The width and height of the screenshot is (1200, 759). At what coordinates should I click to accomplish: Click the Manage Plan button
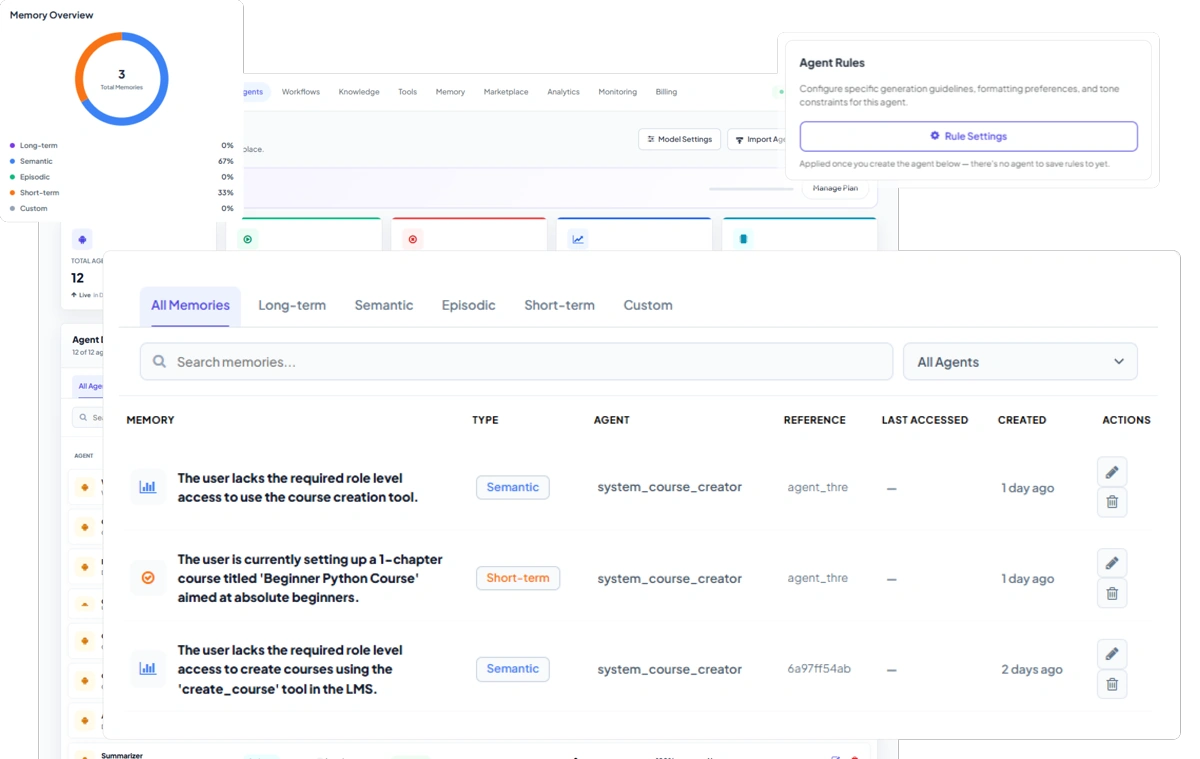pos(835,188)
